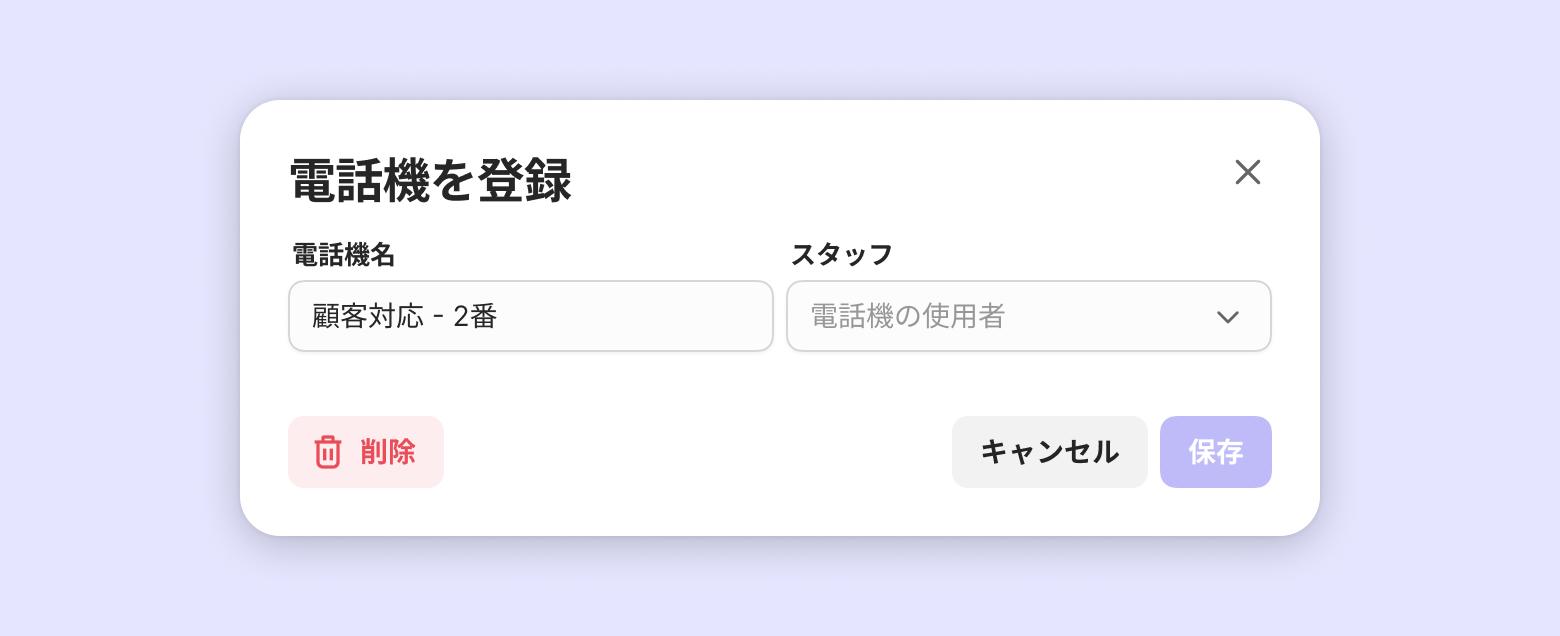Click the chevron arrow in the スタッフ field
Viewport: 1560px width, 636px height.
pyautogui.click(x=1227, y=317)
